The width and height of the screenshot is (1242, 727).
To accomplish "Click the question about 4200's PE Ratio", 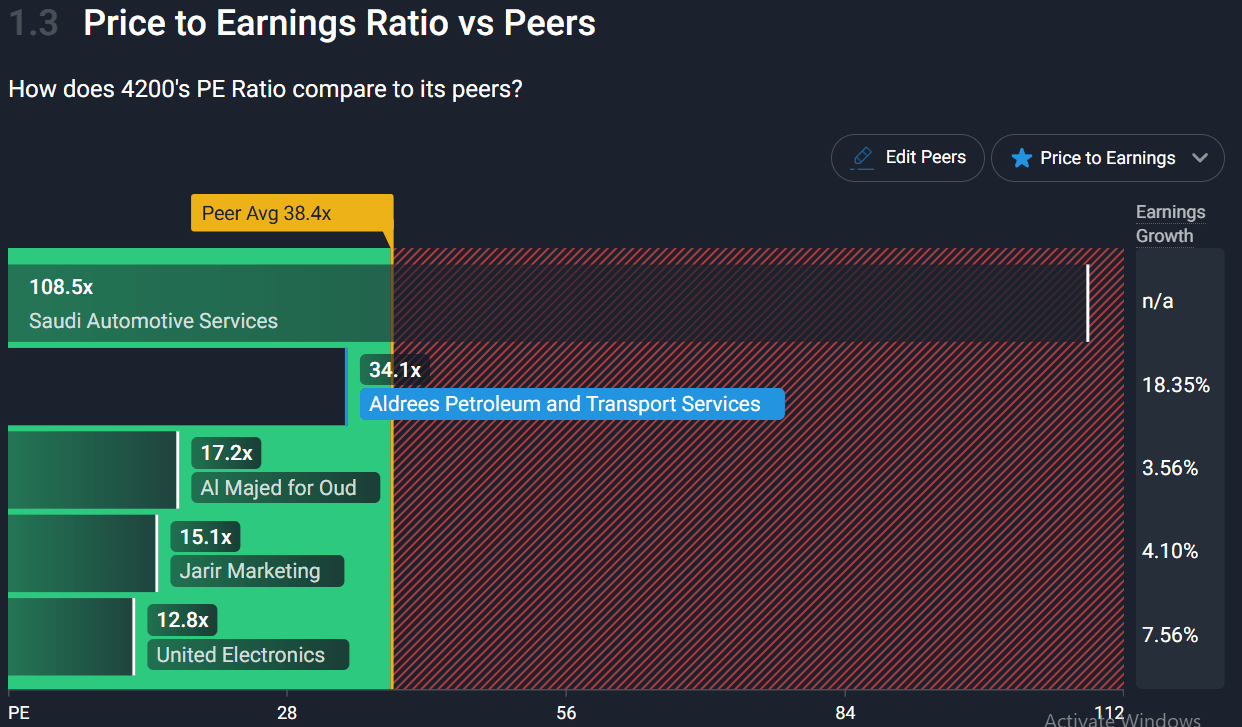I will tap(265, 89).
